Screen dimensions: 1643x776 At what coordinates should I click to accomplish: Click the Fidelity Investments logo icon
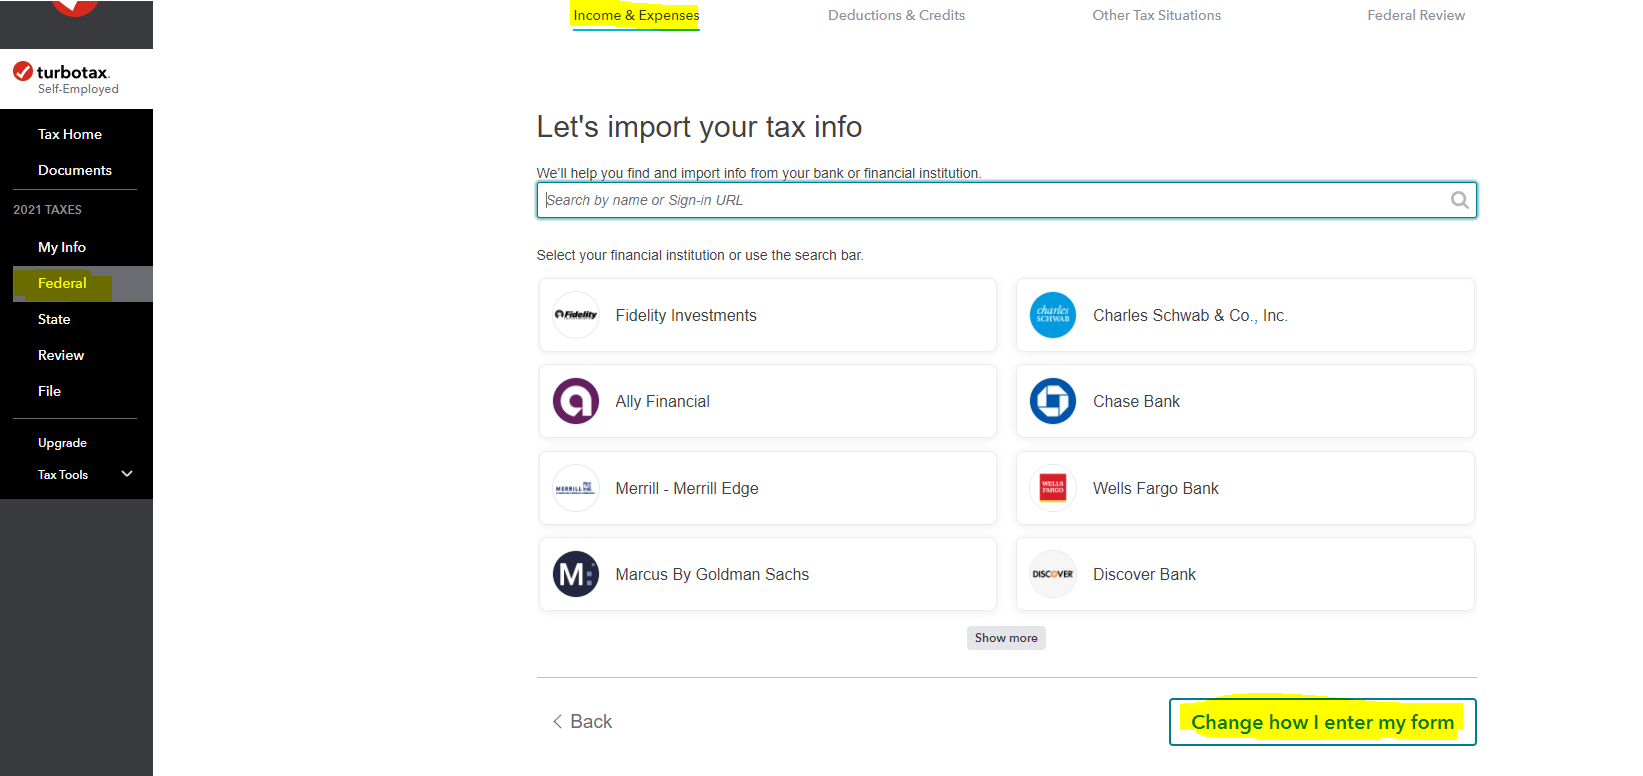coord(576,315)
